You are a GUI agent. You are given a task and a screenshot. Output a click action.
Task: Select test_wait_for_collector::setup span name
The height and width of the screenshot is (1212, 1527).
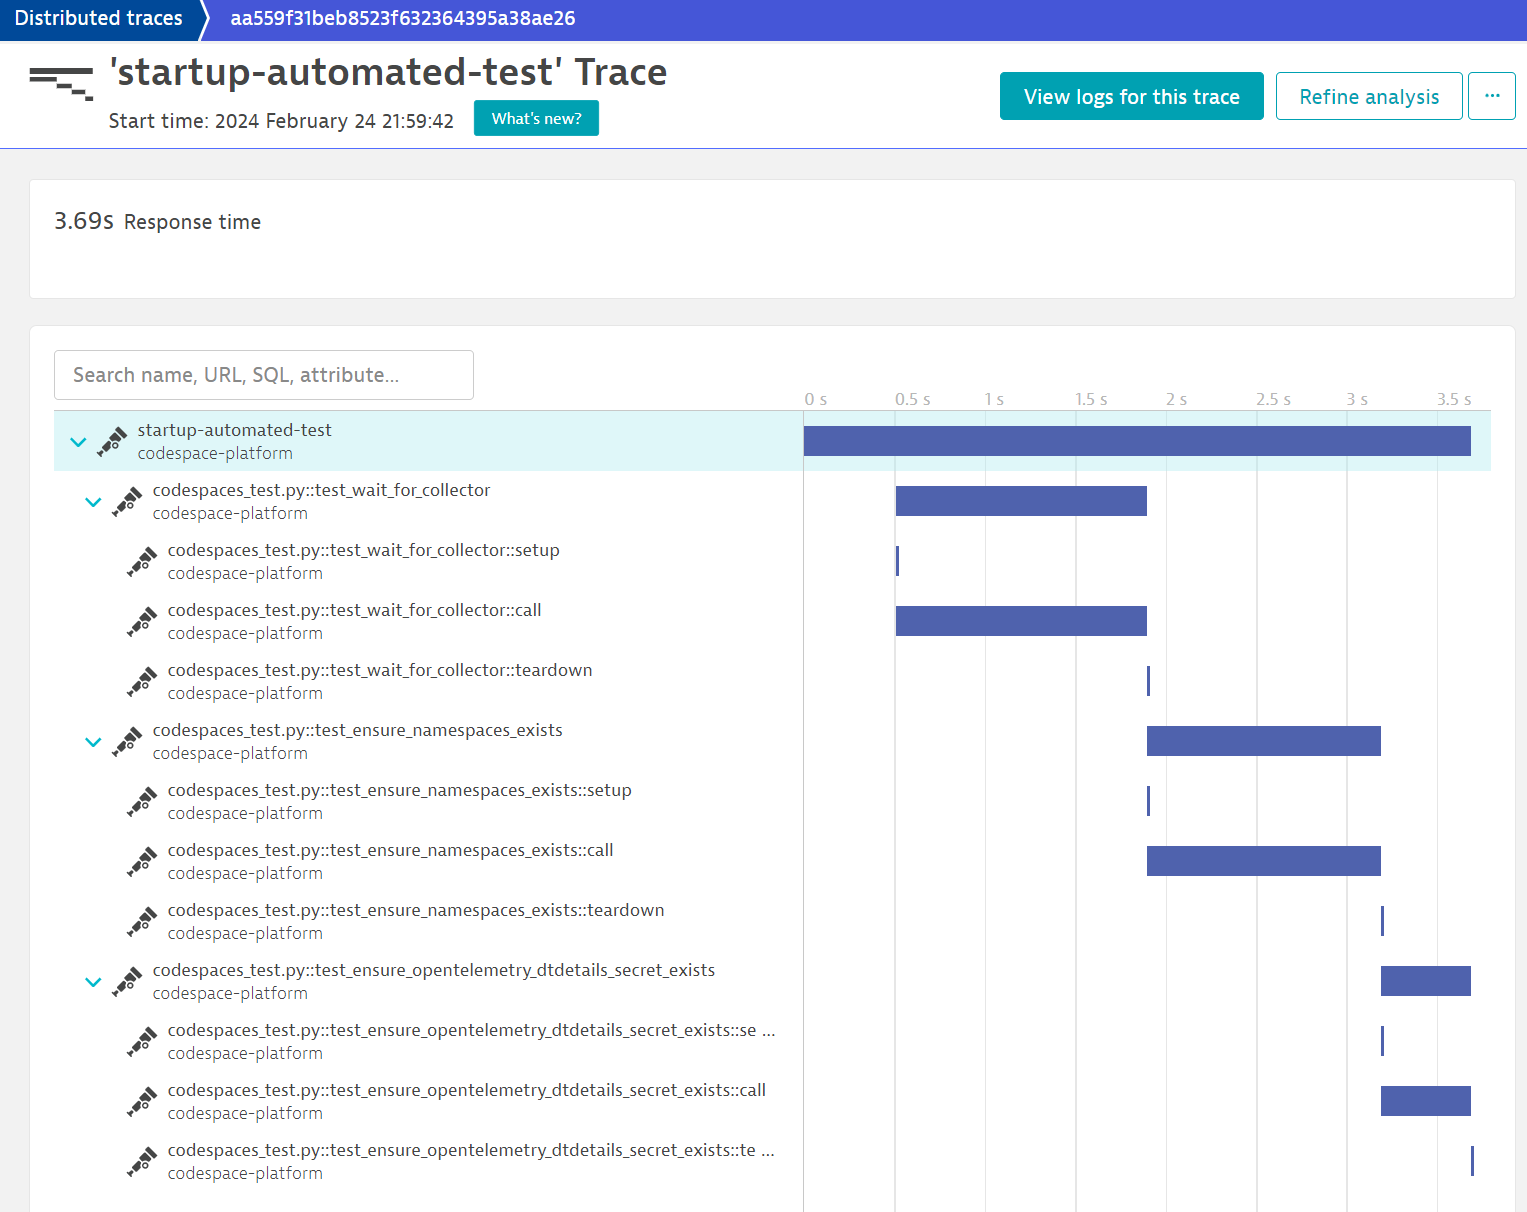[x=363, y=550]
